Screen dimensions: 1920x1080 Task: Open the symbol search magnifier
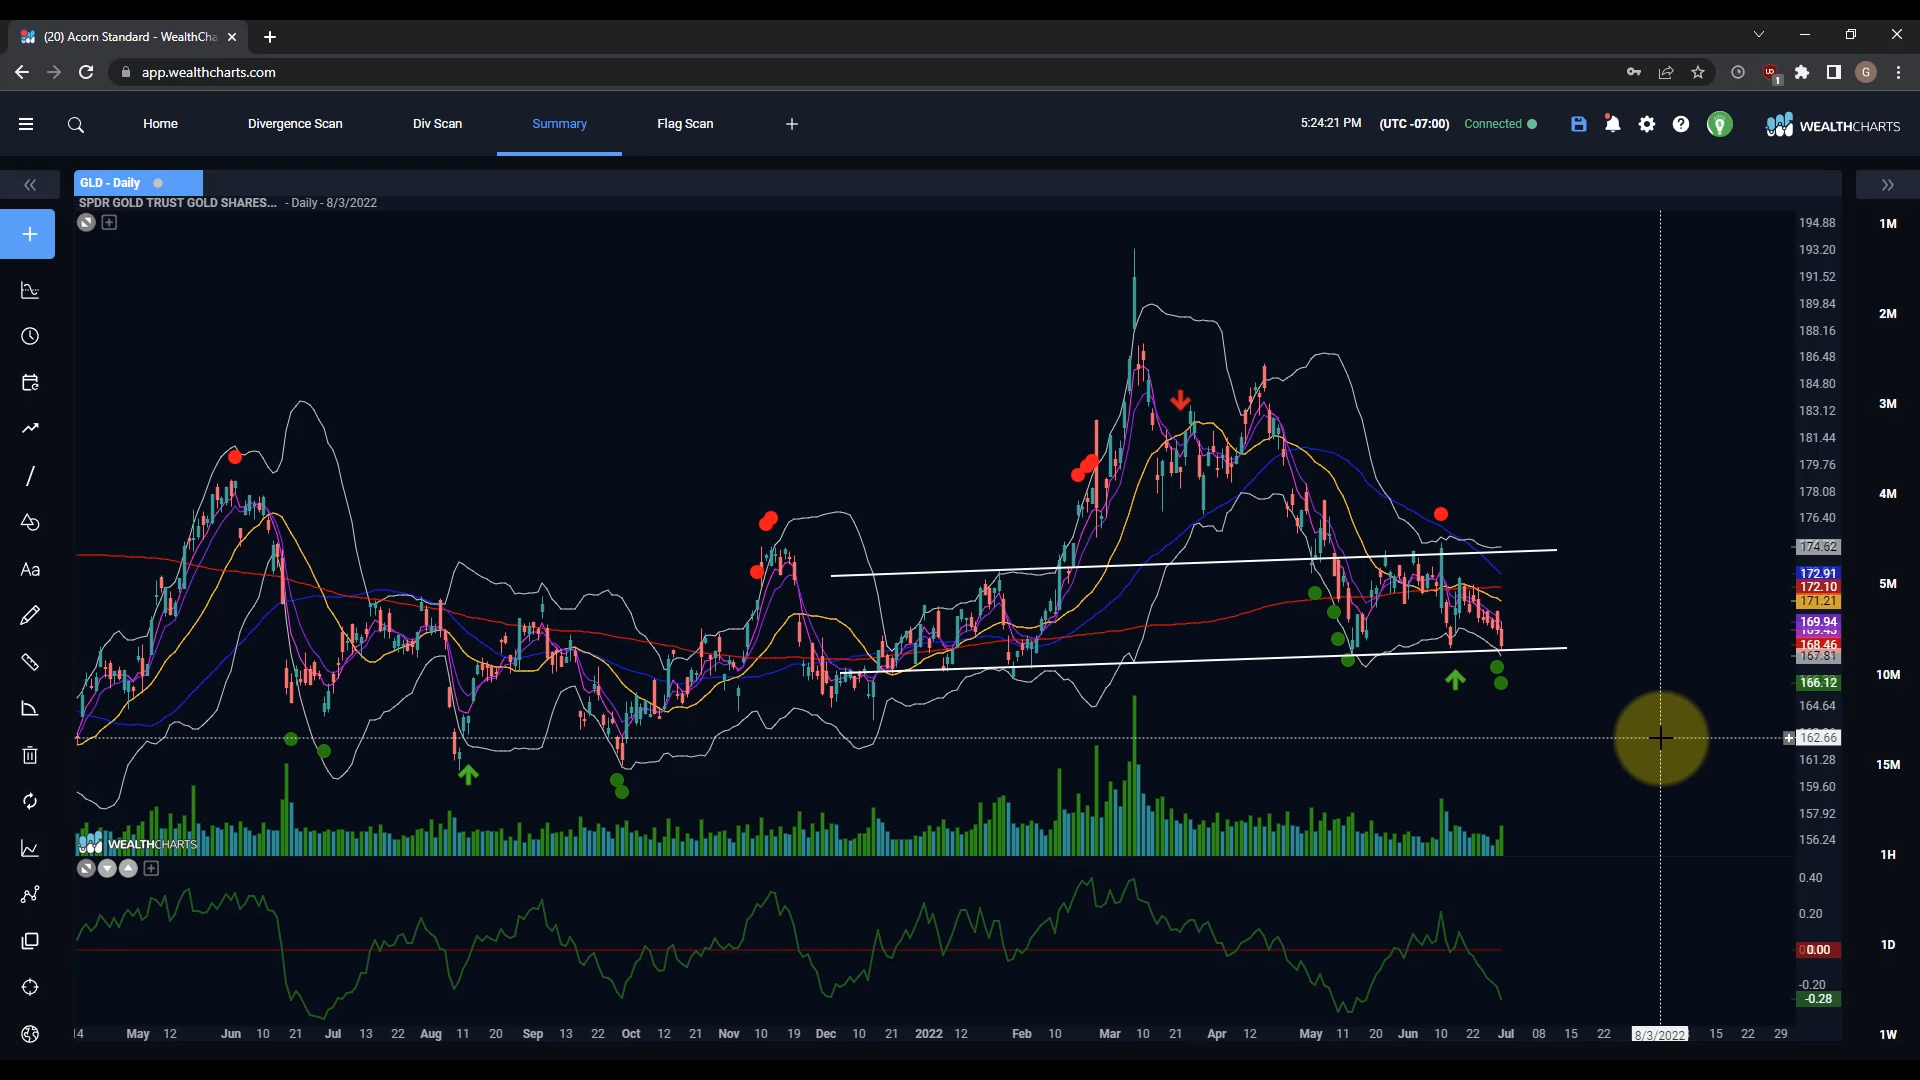[76, 125]
